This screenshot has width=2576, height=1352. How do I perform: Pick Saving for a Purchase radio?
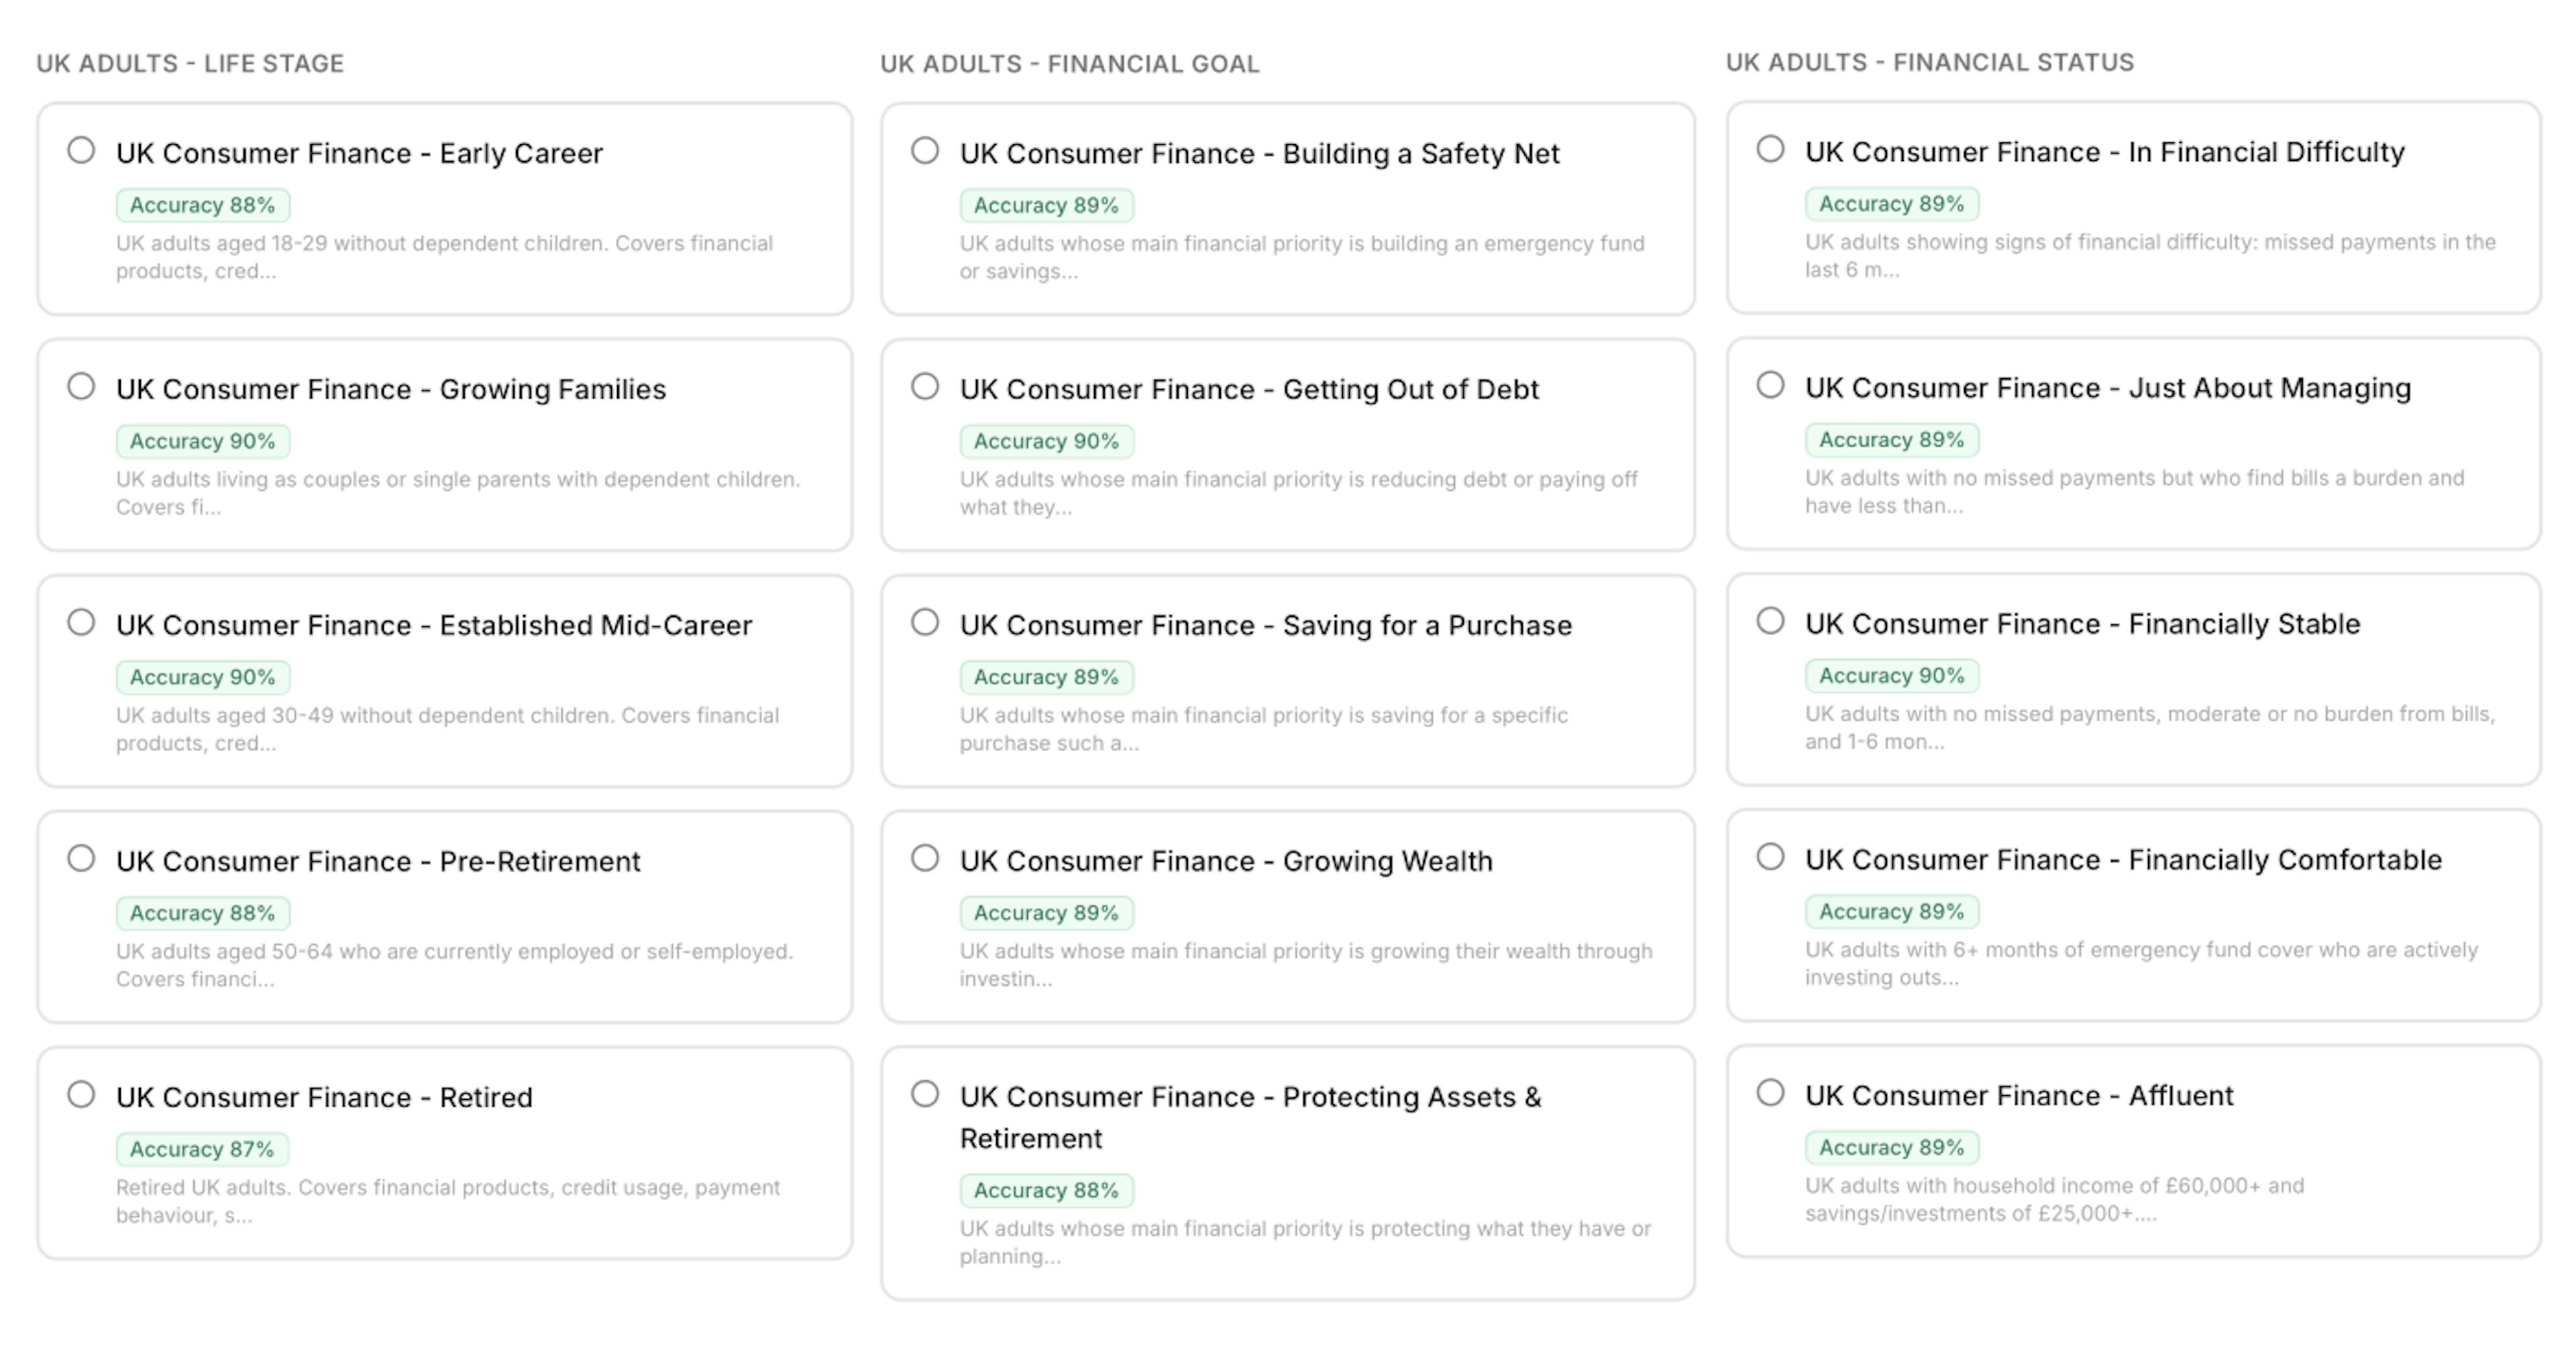pos(925,622)
